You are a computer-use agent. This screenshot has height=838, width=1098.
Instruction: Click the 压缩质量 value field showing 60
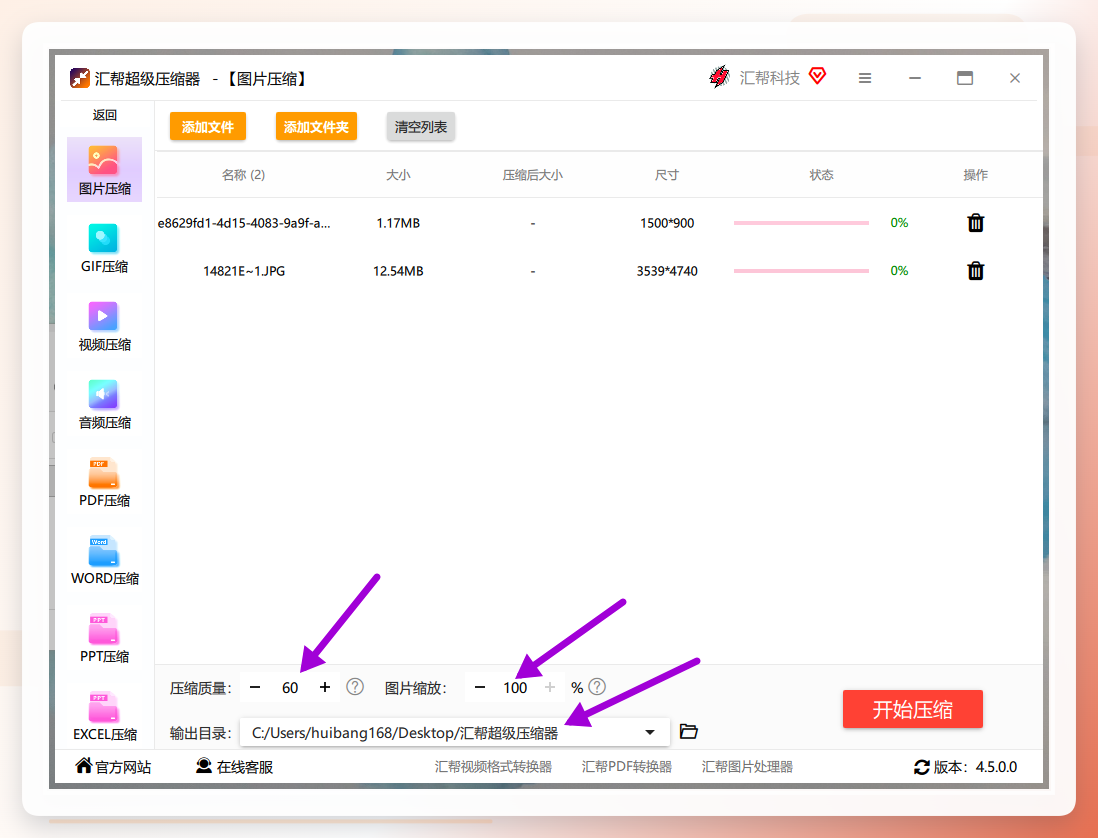pos(290,687)
